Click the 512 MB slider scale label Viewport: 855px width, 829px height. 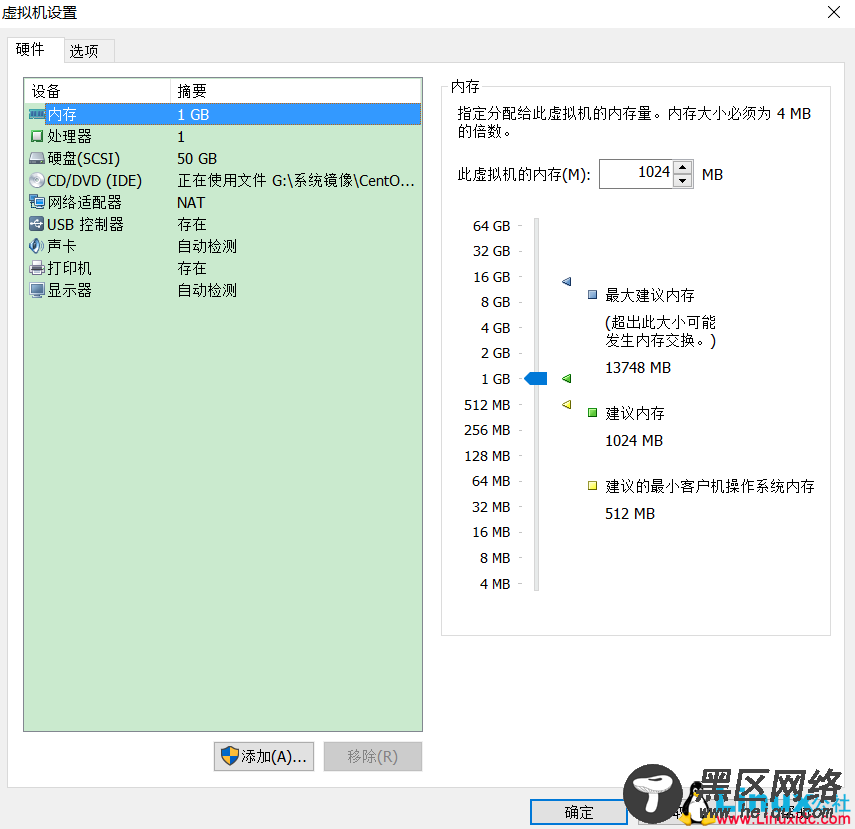[x=487, y=405]
